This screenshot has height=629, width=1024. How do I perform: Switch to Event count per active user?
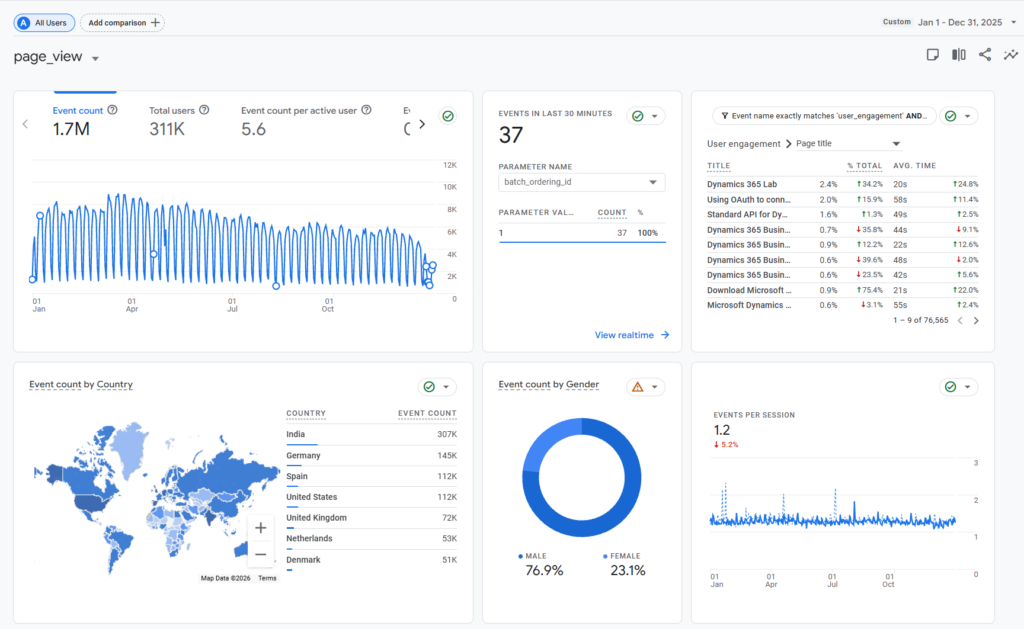[x=299, y=110]
